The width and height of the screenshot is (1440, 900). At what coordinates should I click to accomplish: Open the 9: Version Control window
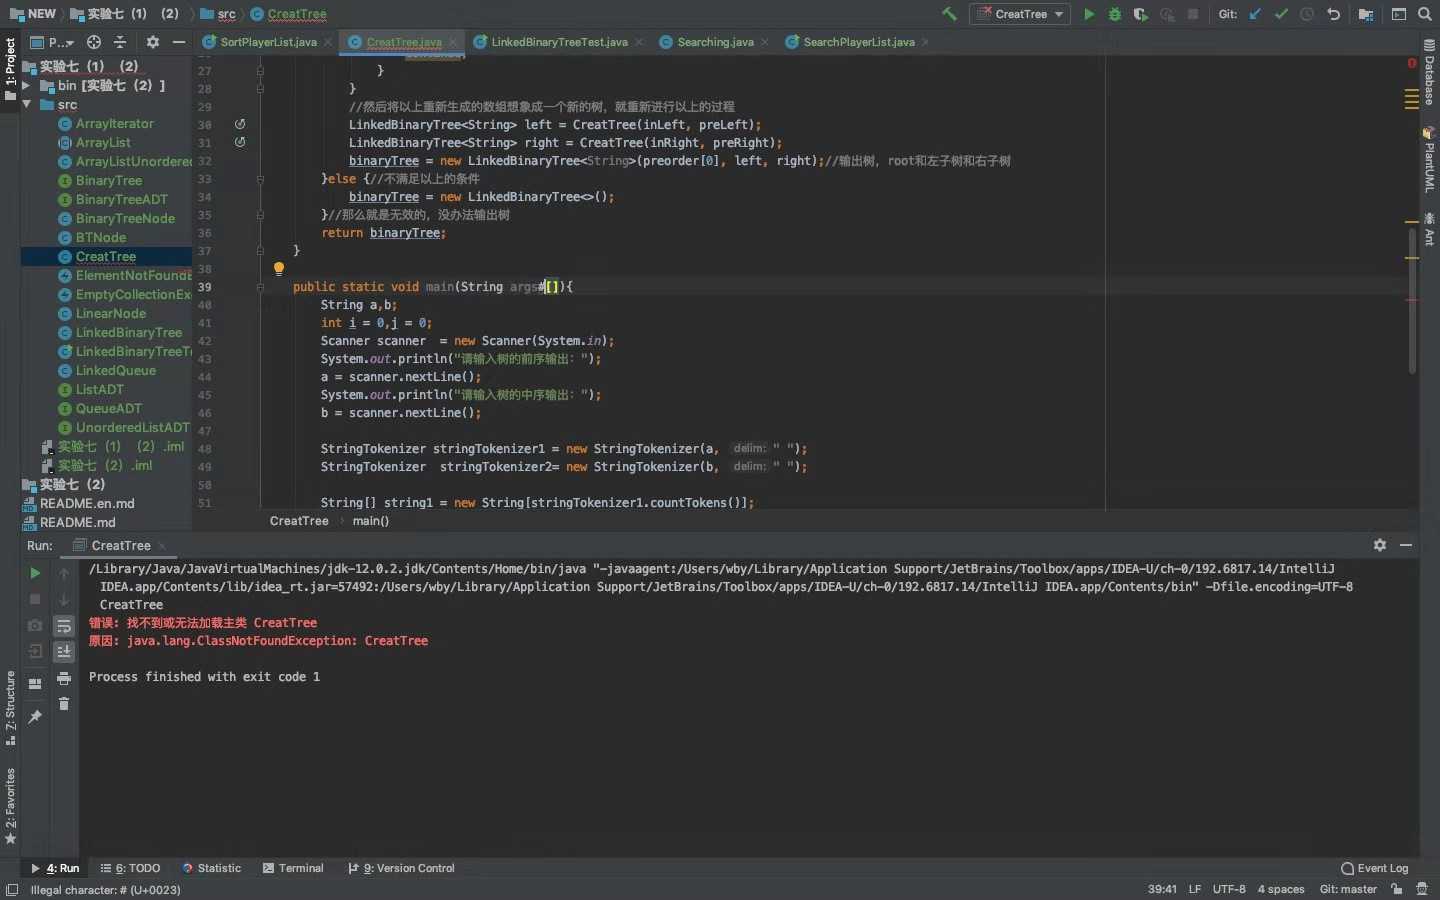point(401,868)
